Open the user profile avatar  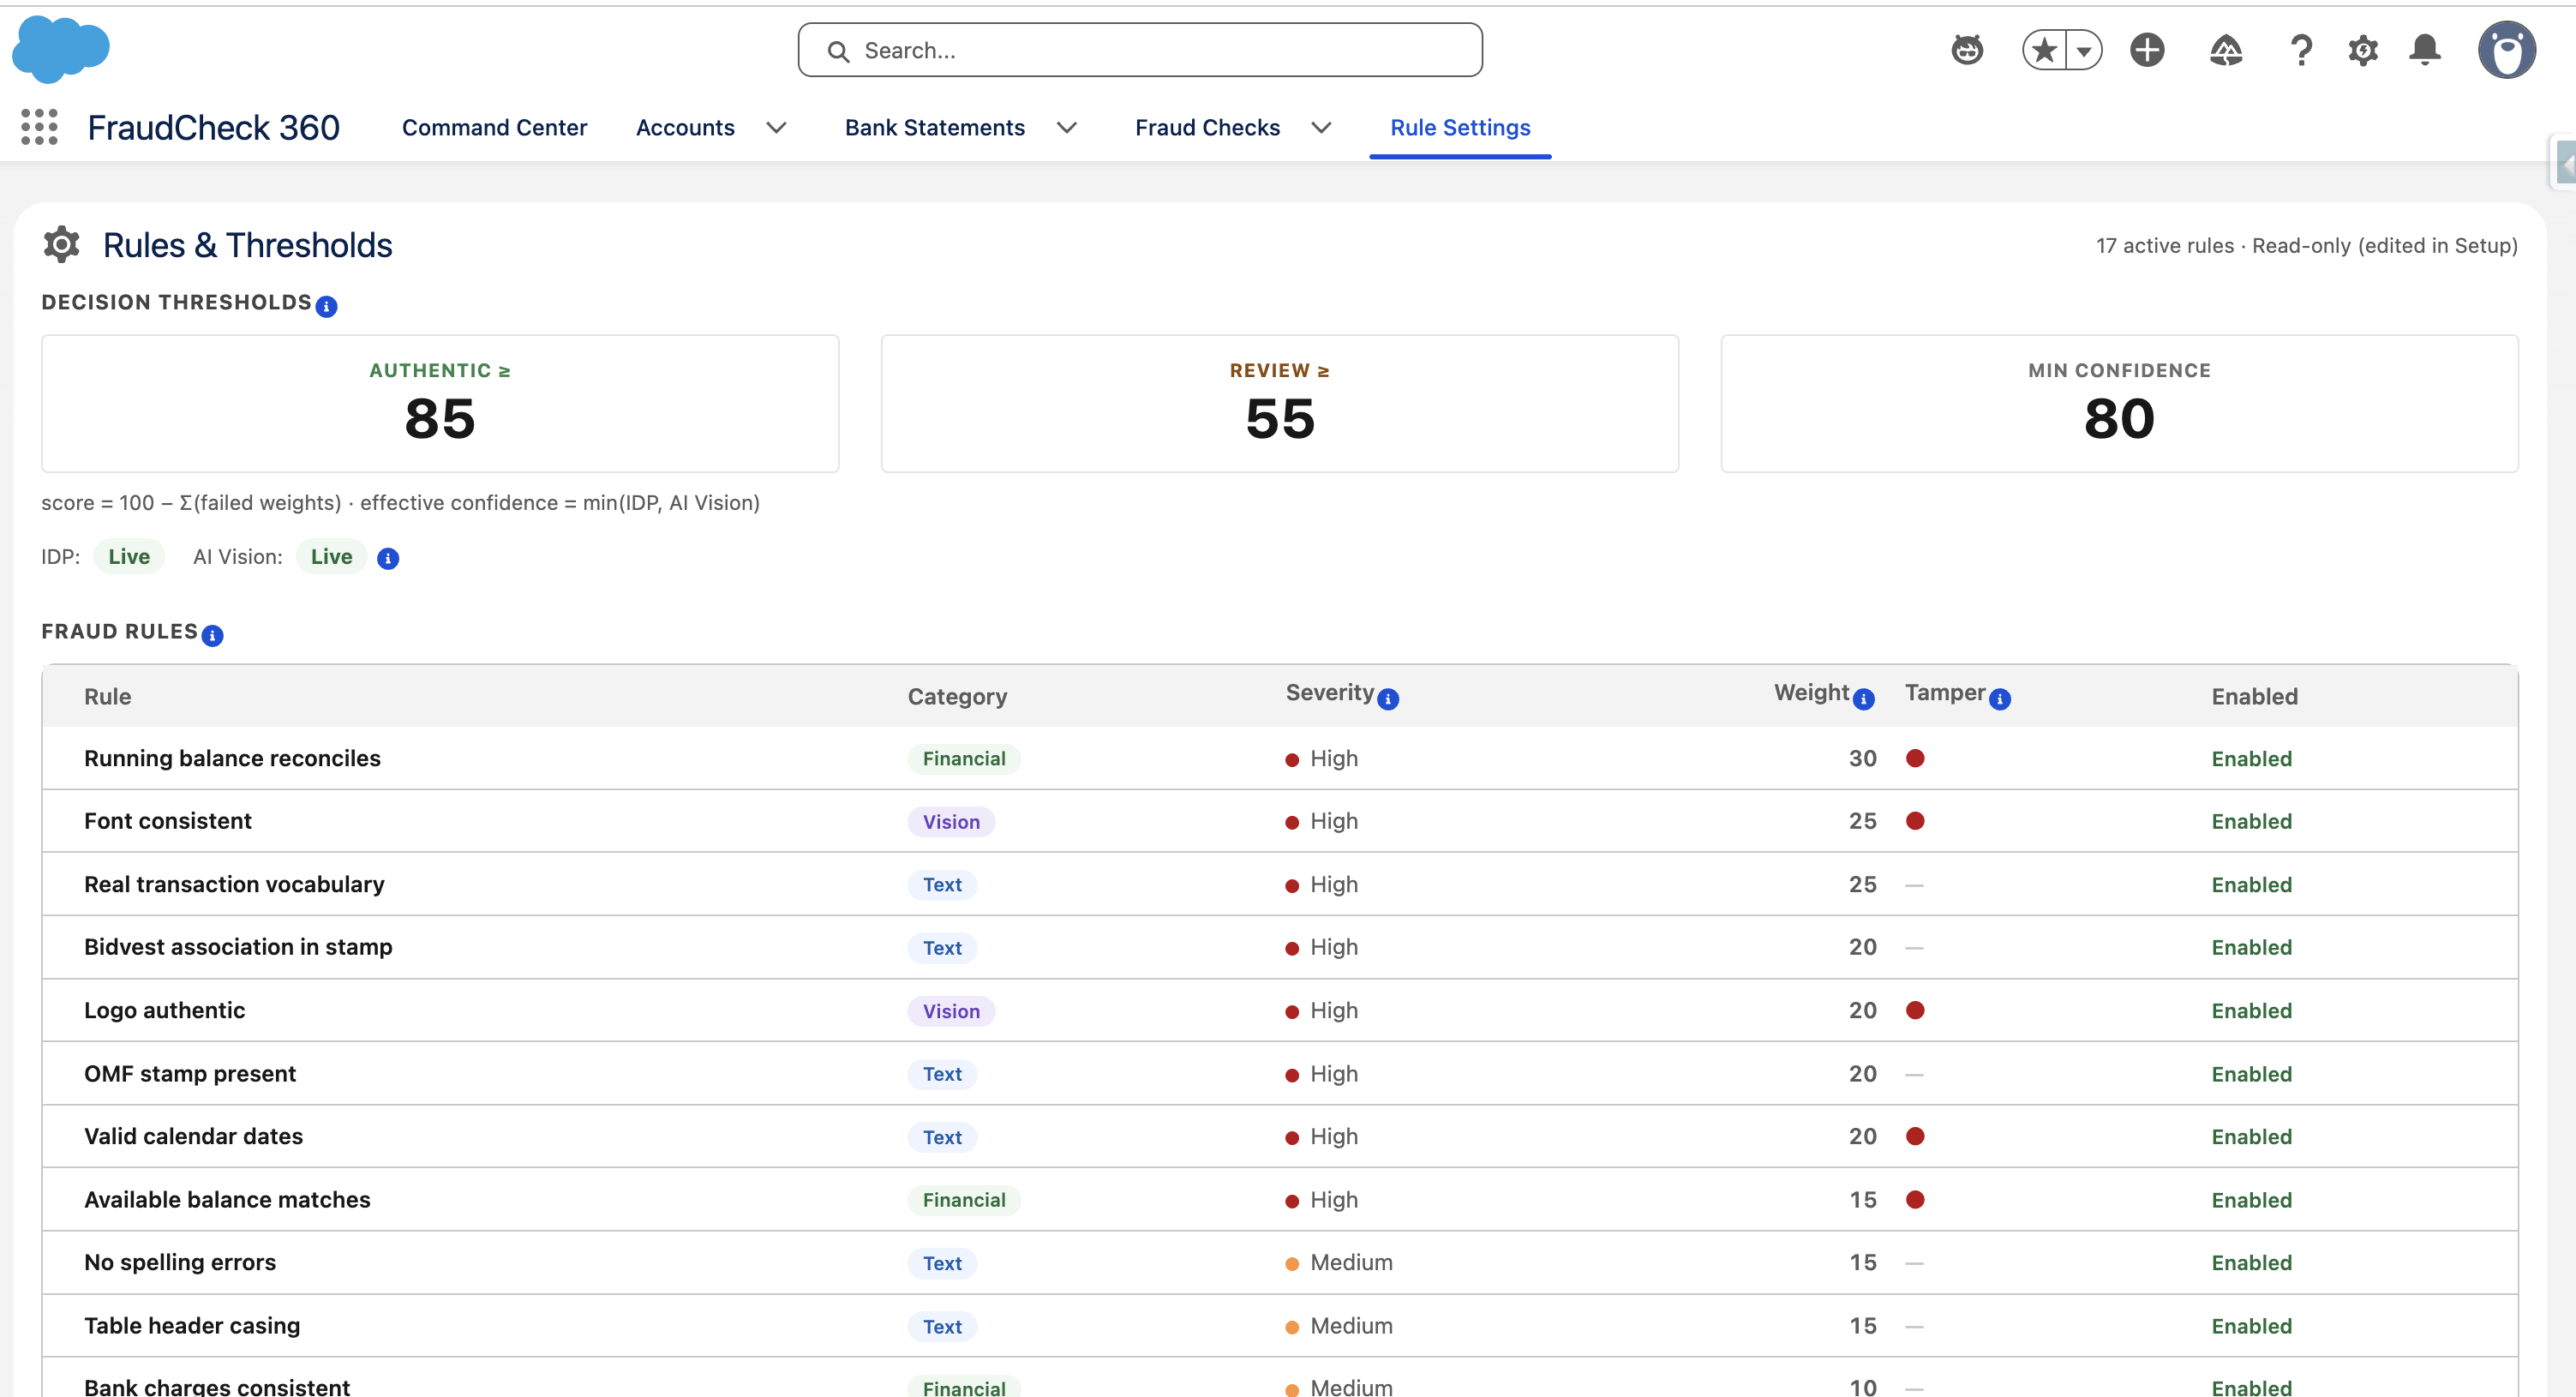pos(2506,50)
